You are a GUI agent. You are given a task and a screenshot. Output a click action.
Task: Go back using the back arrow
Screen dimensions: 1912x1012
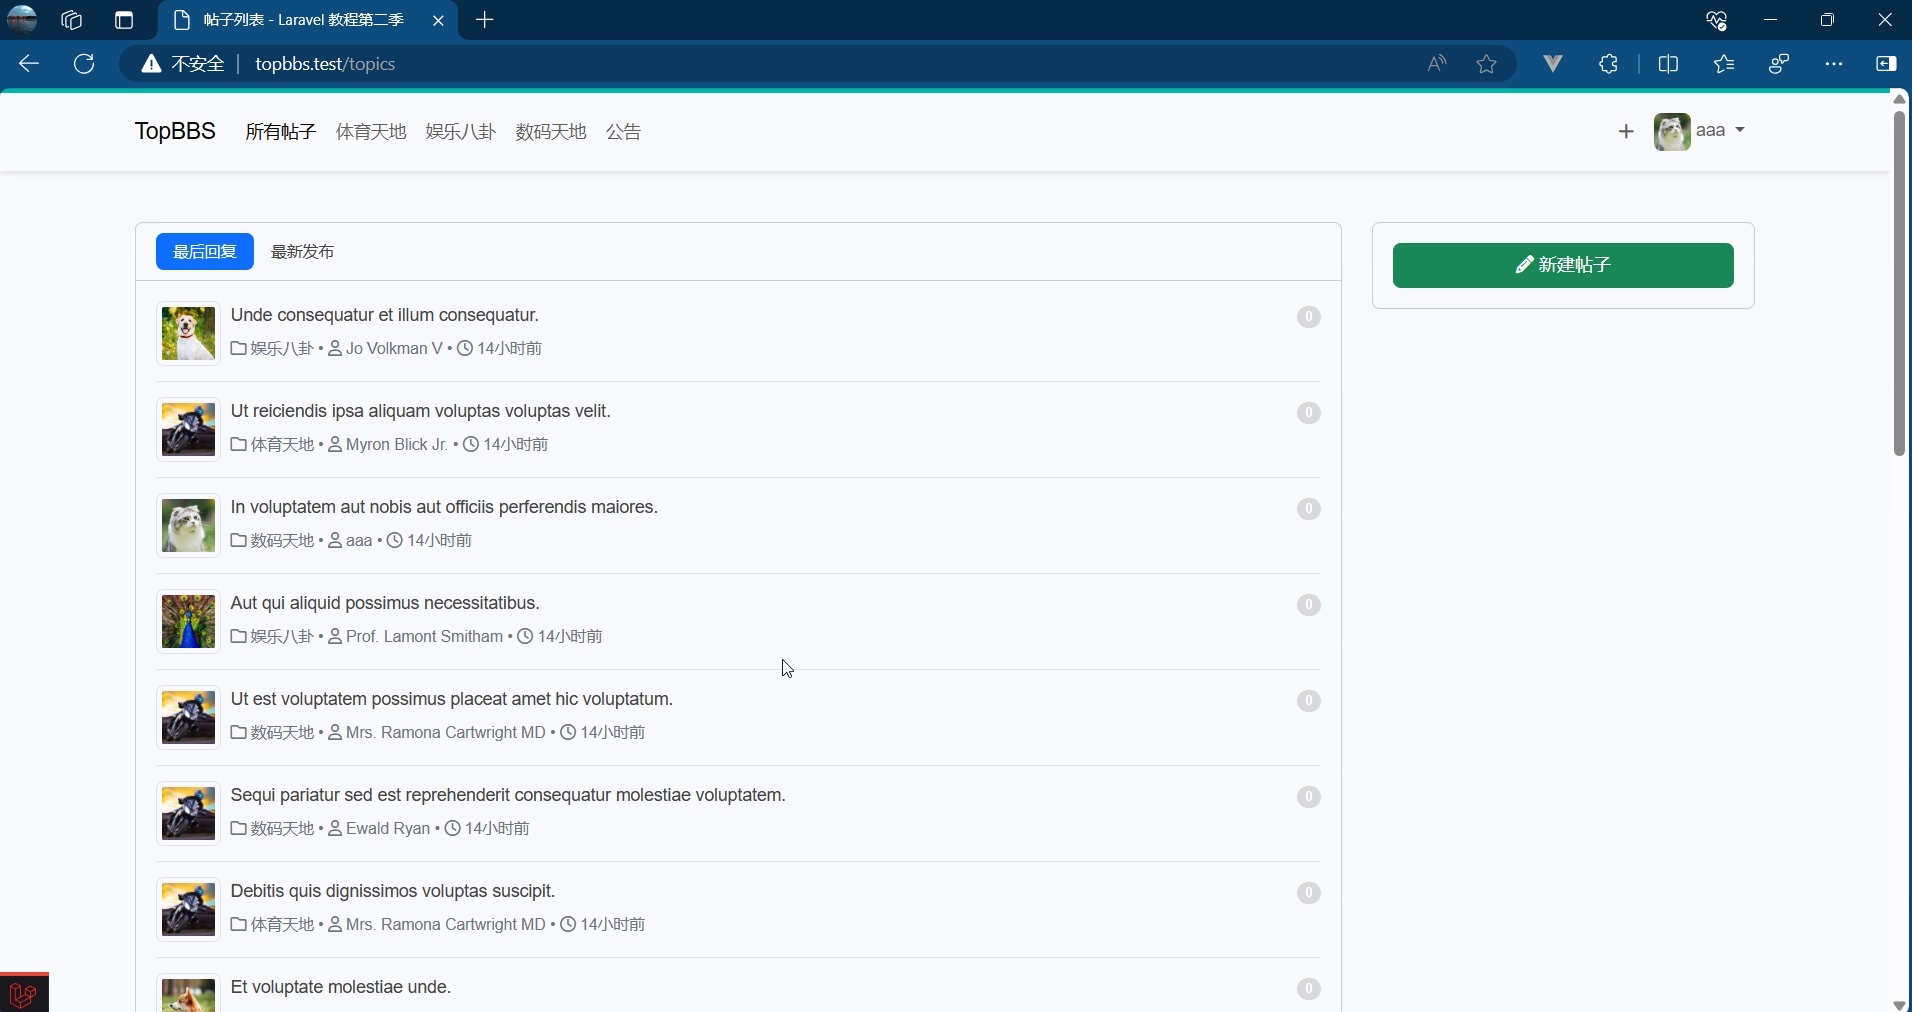[29, 64]
